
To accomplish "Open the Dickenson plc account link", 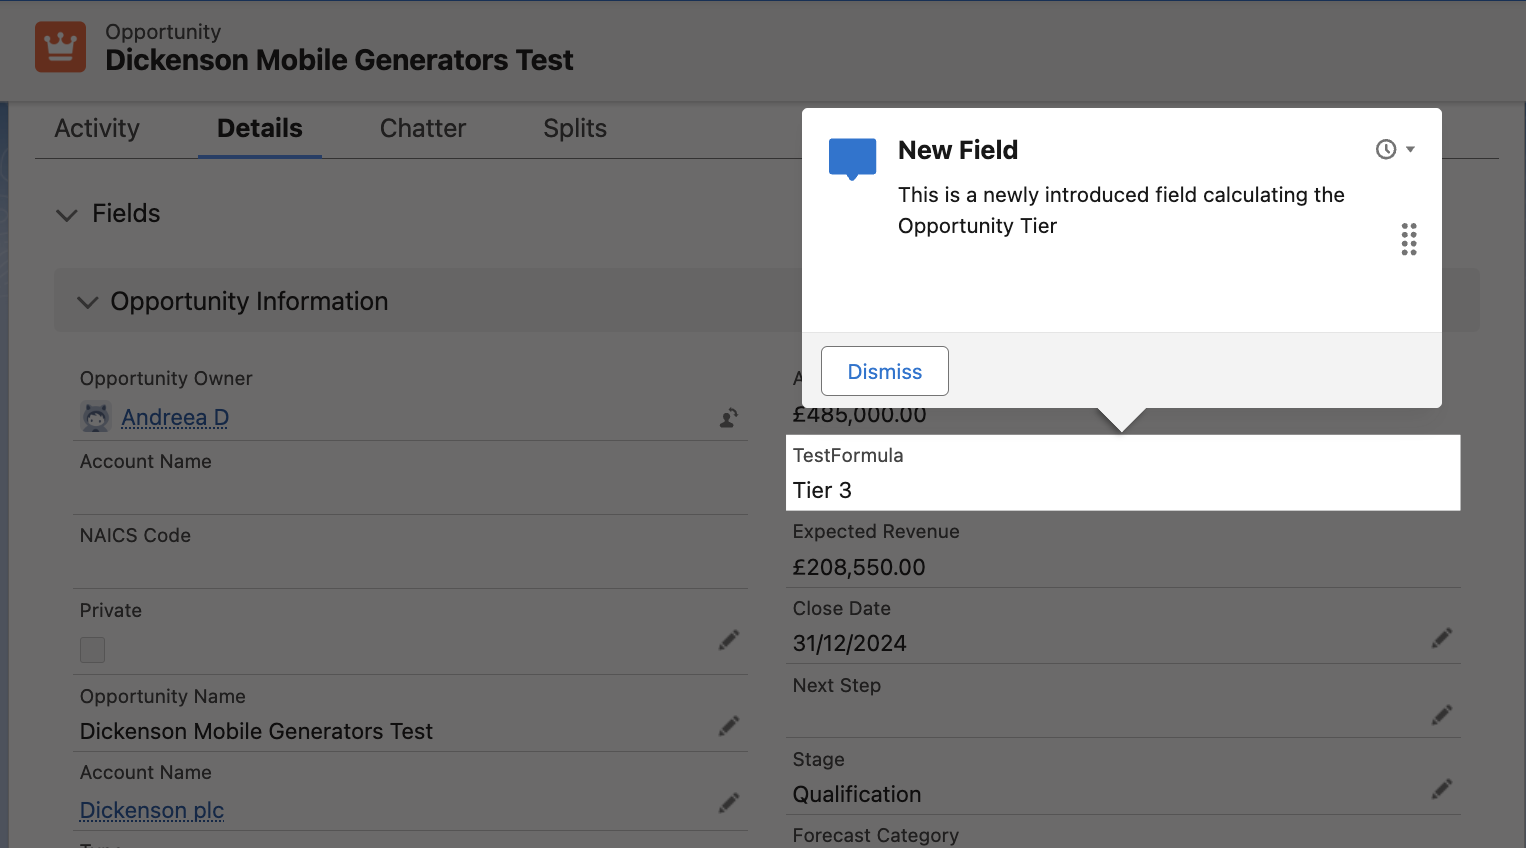I will tap(152, 810).
